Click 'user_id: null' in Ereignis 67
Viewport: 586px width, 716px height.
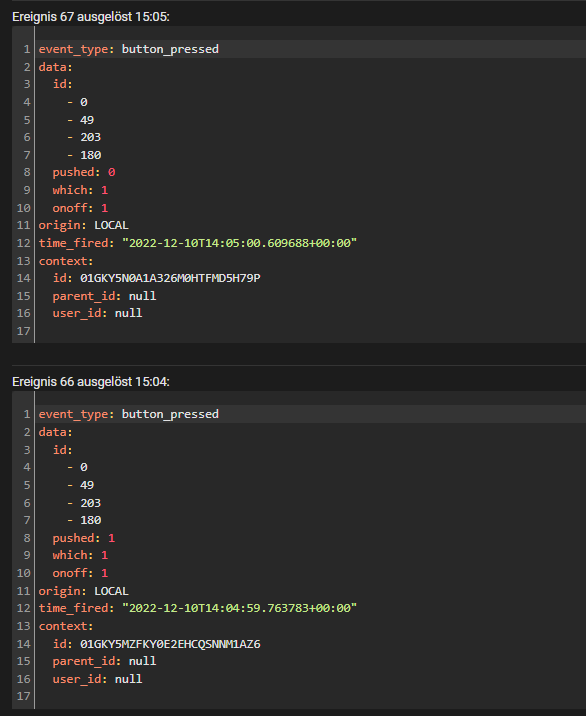(x=97, y=313)
